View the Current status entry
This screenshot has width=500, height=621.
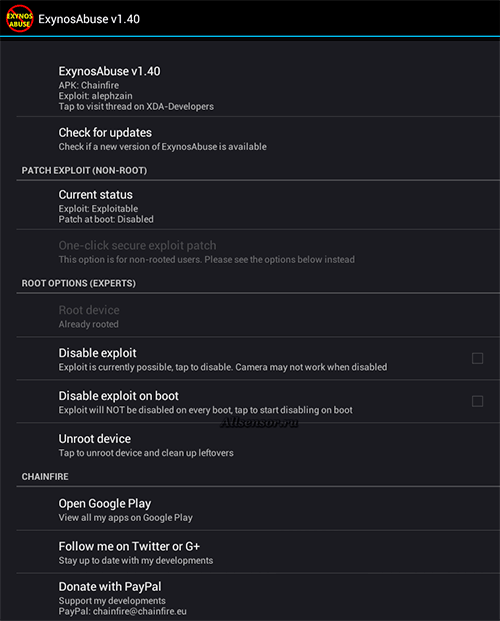click(x=258, y=206)
